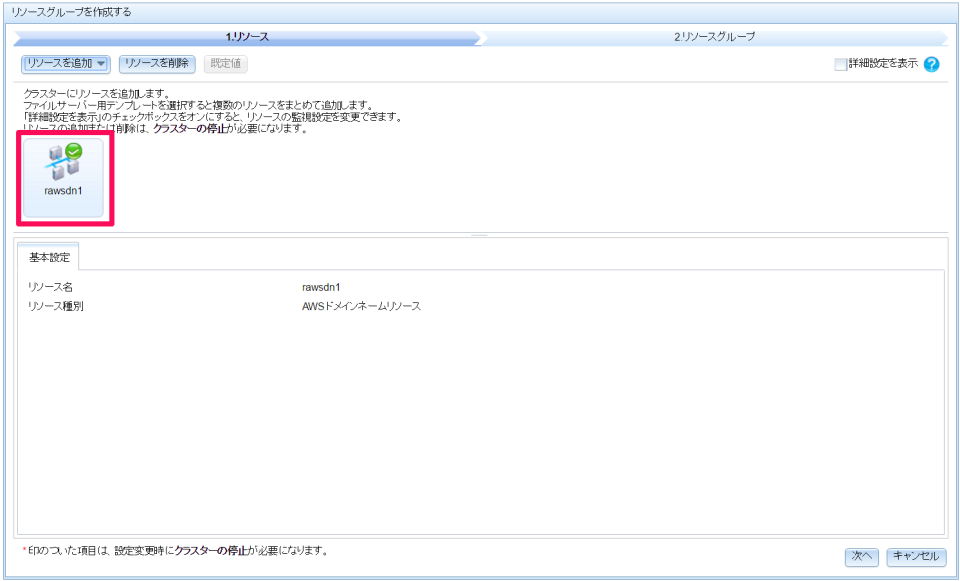Click the AWSドメインネームリソース type value

pyautogui.click(x=361, y=306)
